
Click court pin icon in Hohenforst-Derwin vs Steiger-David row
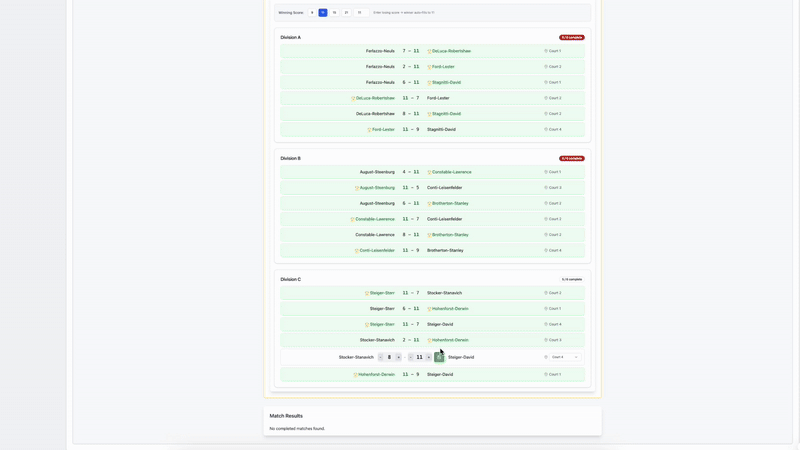[x=546, y=374]
